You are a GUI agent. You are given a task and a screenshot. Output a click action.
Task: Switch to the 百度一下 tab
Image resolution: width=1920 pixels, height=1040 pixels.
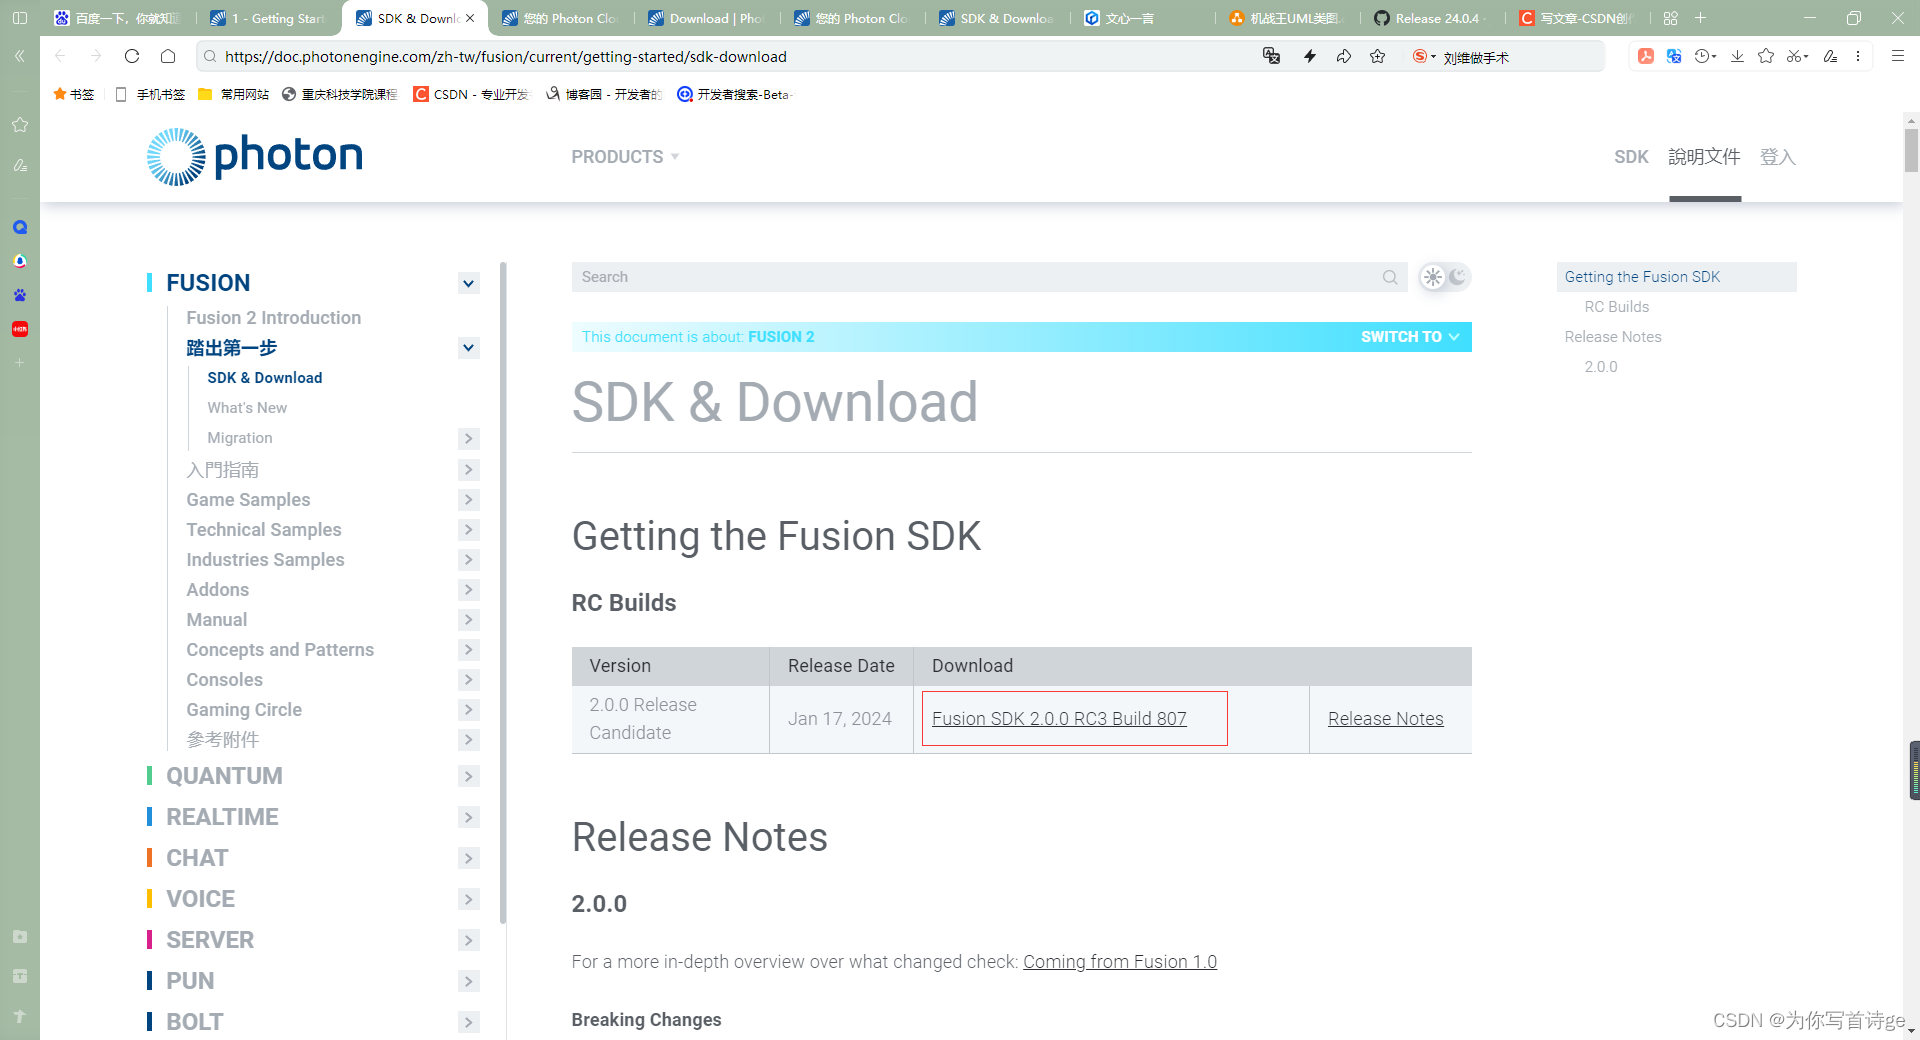(118, 18)
